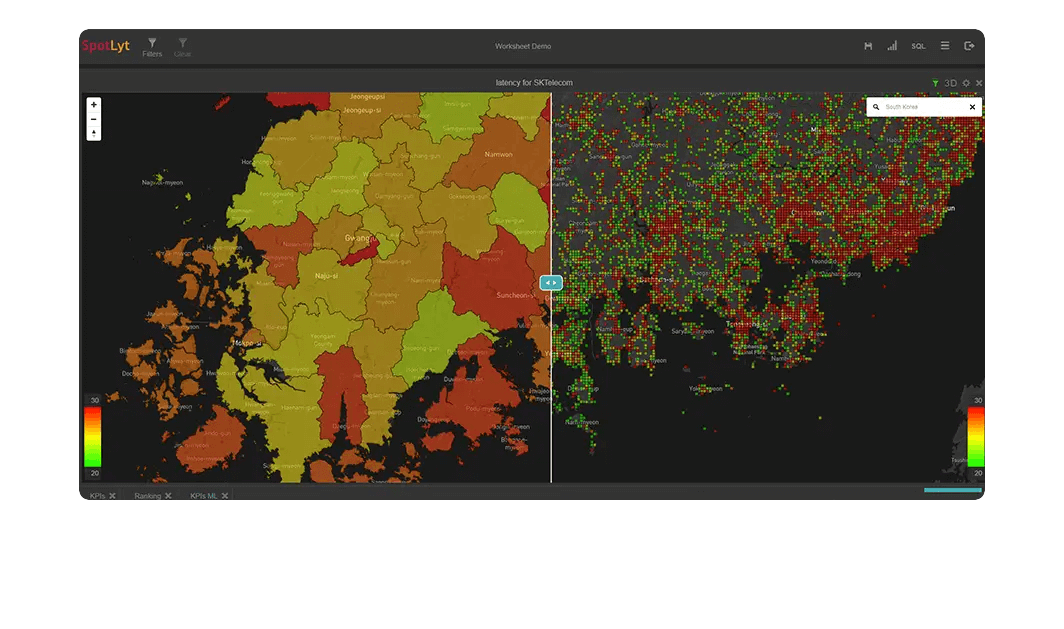Grab the map comparison swipe handle
Viewport: 1064px width, 629px height.
click(x=551, y=283)
